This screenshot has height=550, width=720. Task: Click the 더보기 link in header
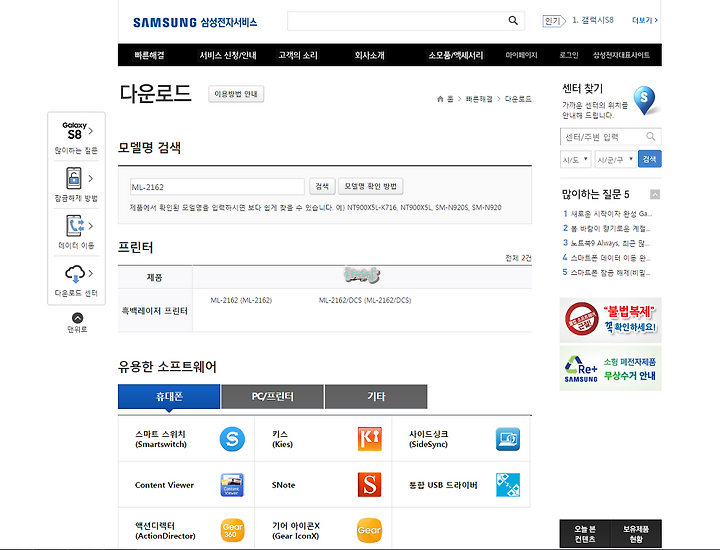(x=645, y=20)
